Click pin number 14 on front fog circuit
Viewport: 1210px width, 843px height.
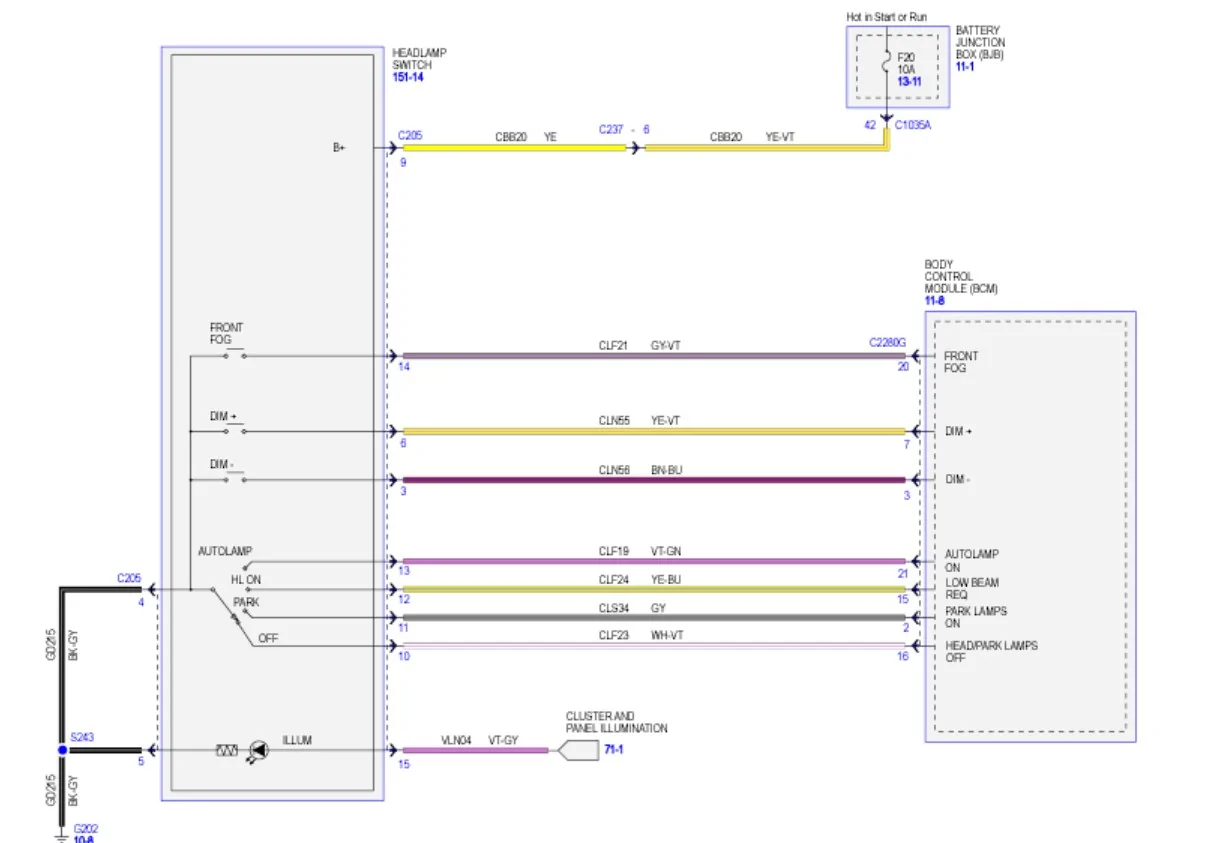tap(404, 367)
